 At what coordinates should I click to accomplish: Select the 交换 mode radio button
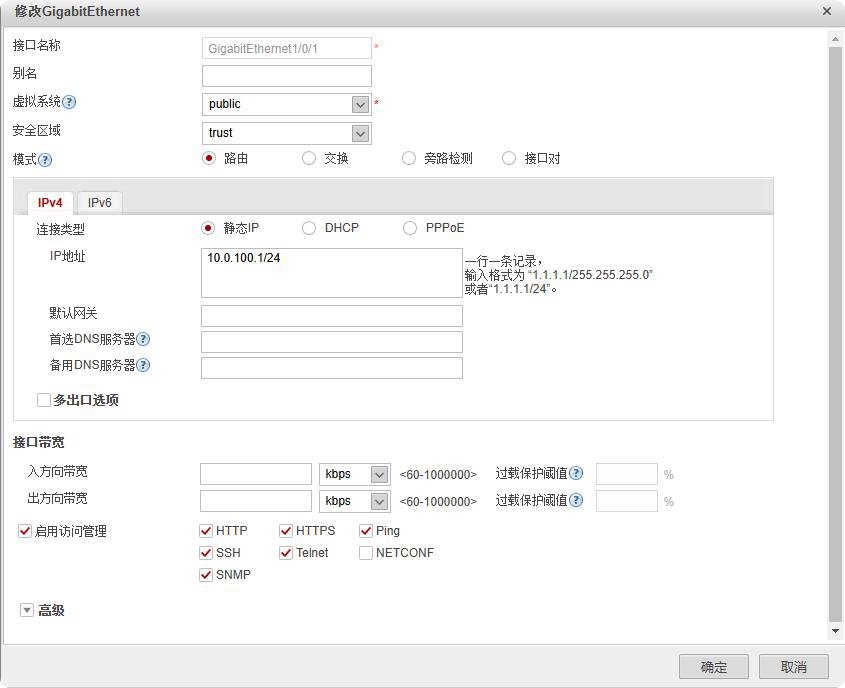309,158
